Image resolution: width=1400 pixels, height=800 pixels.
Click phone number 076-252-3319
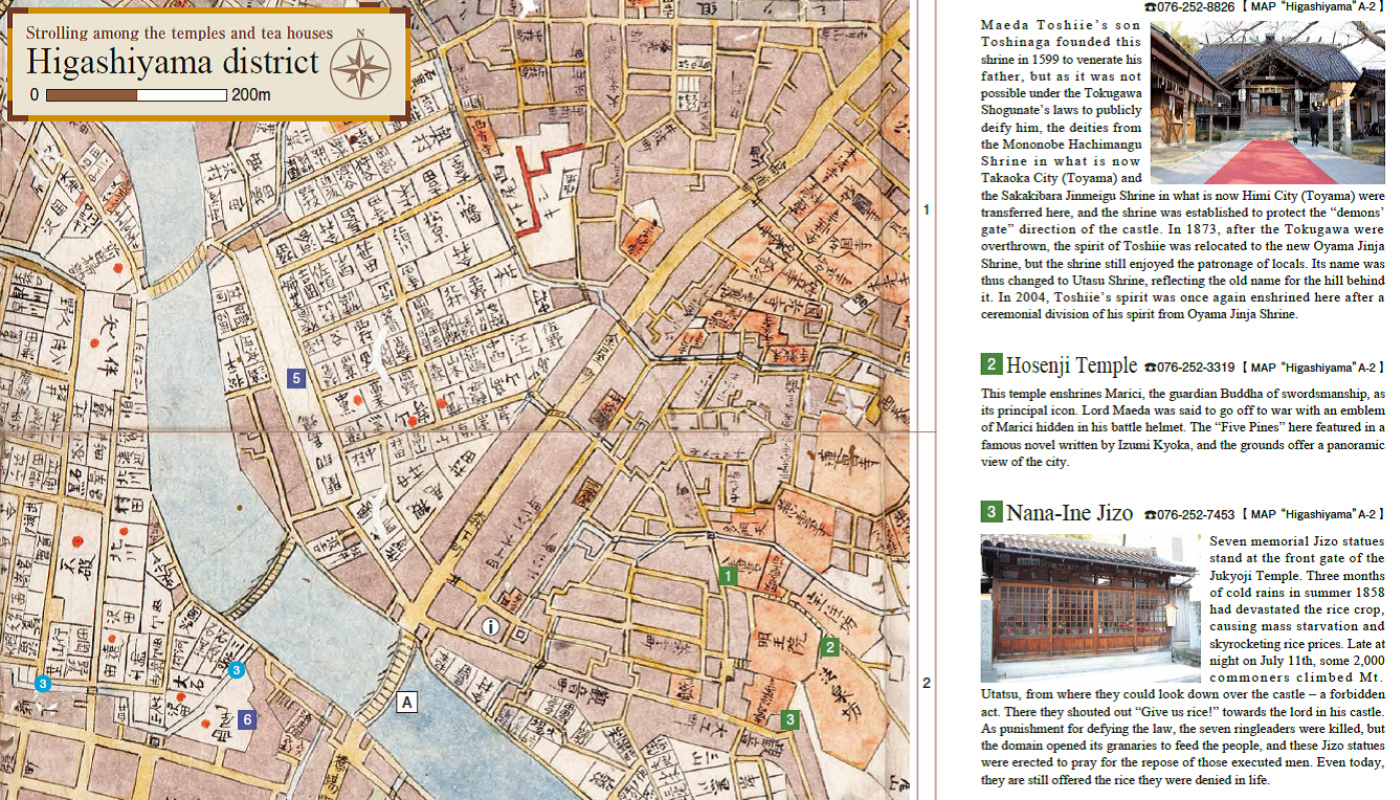[x=1197, y=367]
